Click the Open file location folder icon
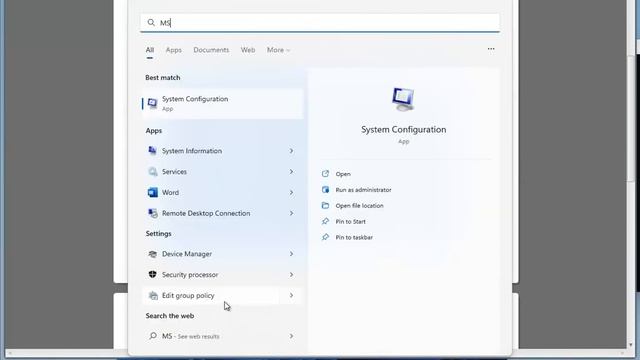 (x=325, y=206)
